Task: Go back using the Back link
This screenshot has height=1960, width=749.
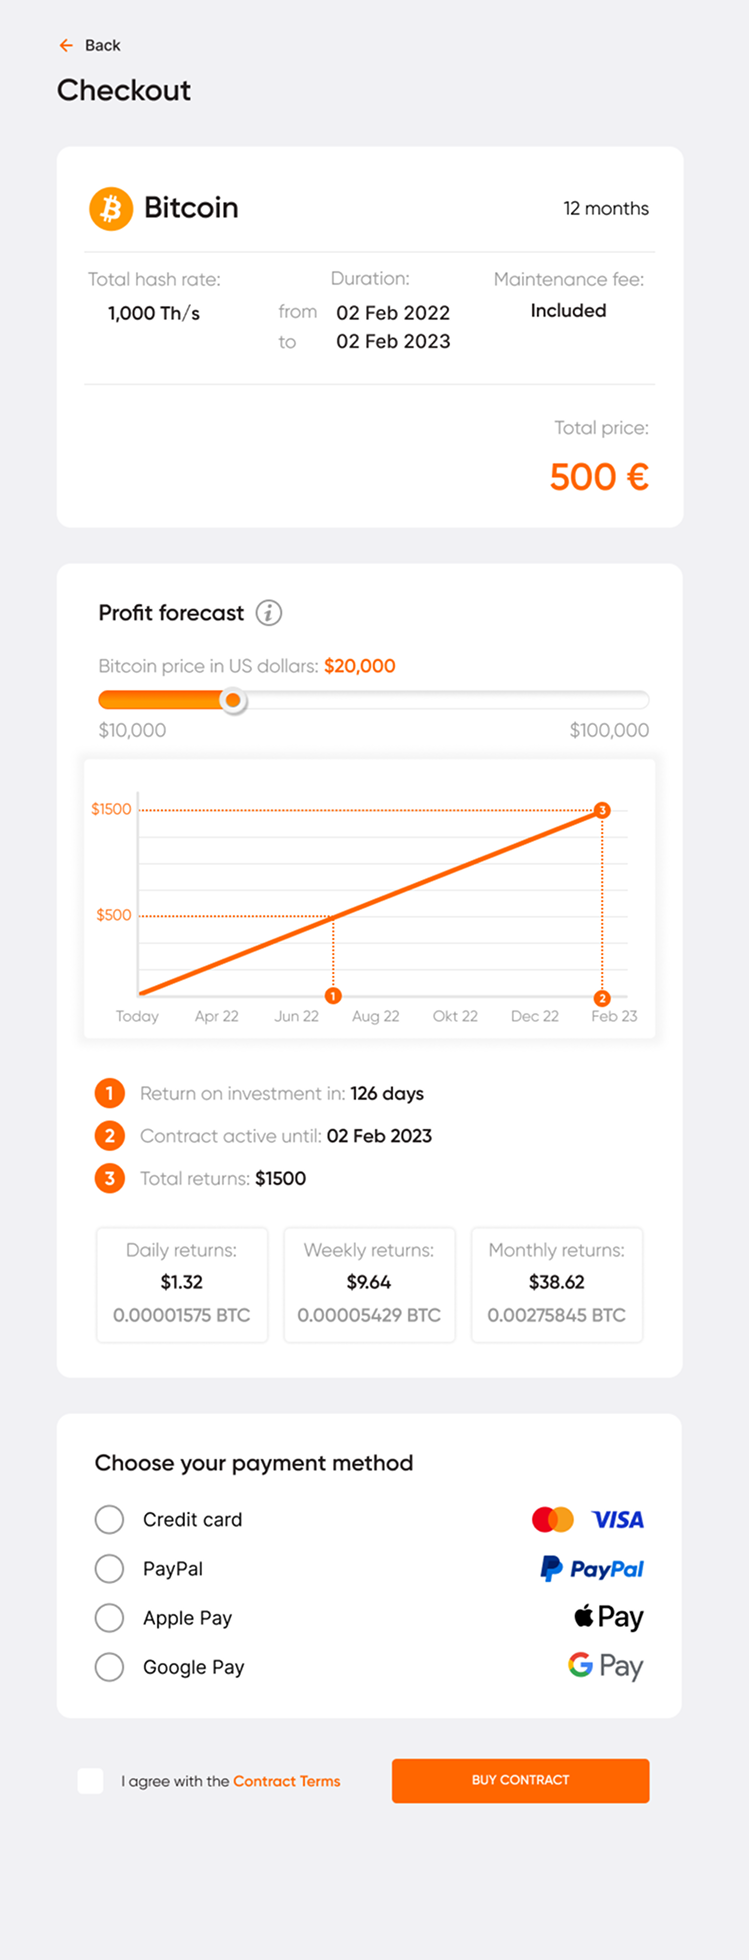Action: [102, 45]
